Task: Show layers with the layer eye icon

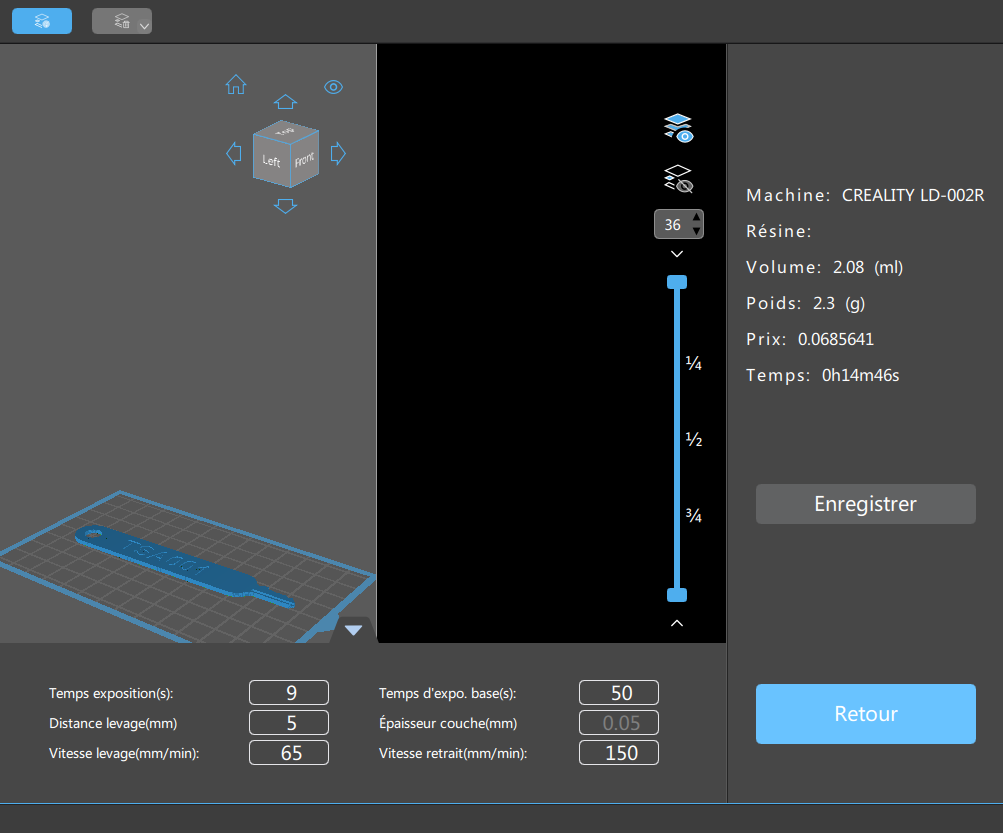Action: point(678,128)
